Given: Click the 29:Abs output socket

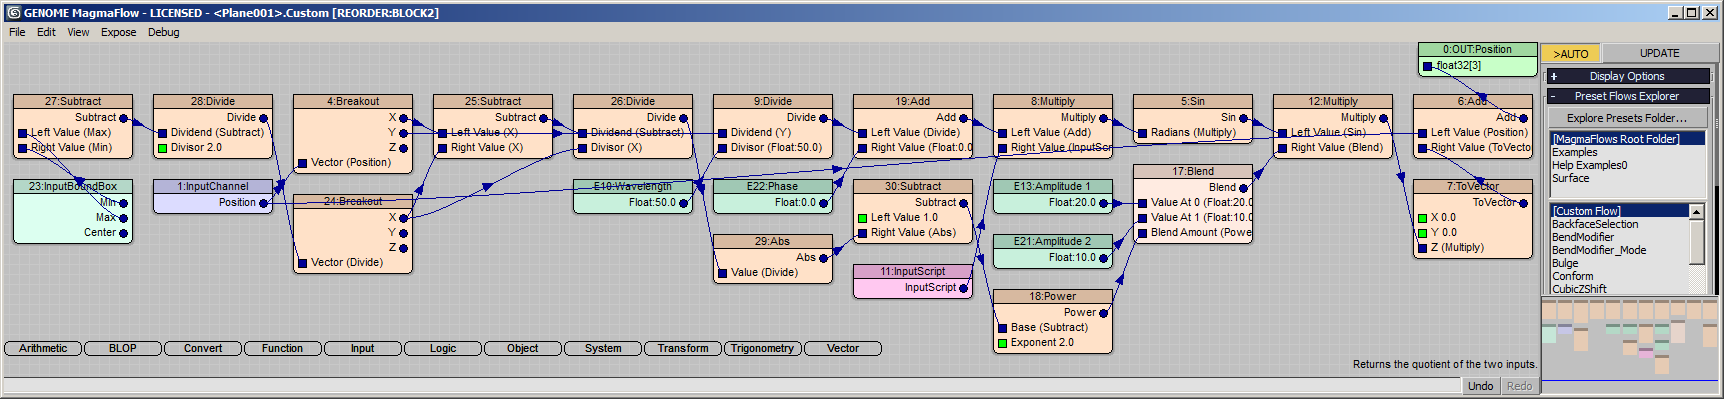Looking at the screenshot, I should pyautogui.click(x=823, y=258).
